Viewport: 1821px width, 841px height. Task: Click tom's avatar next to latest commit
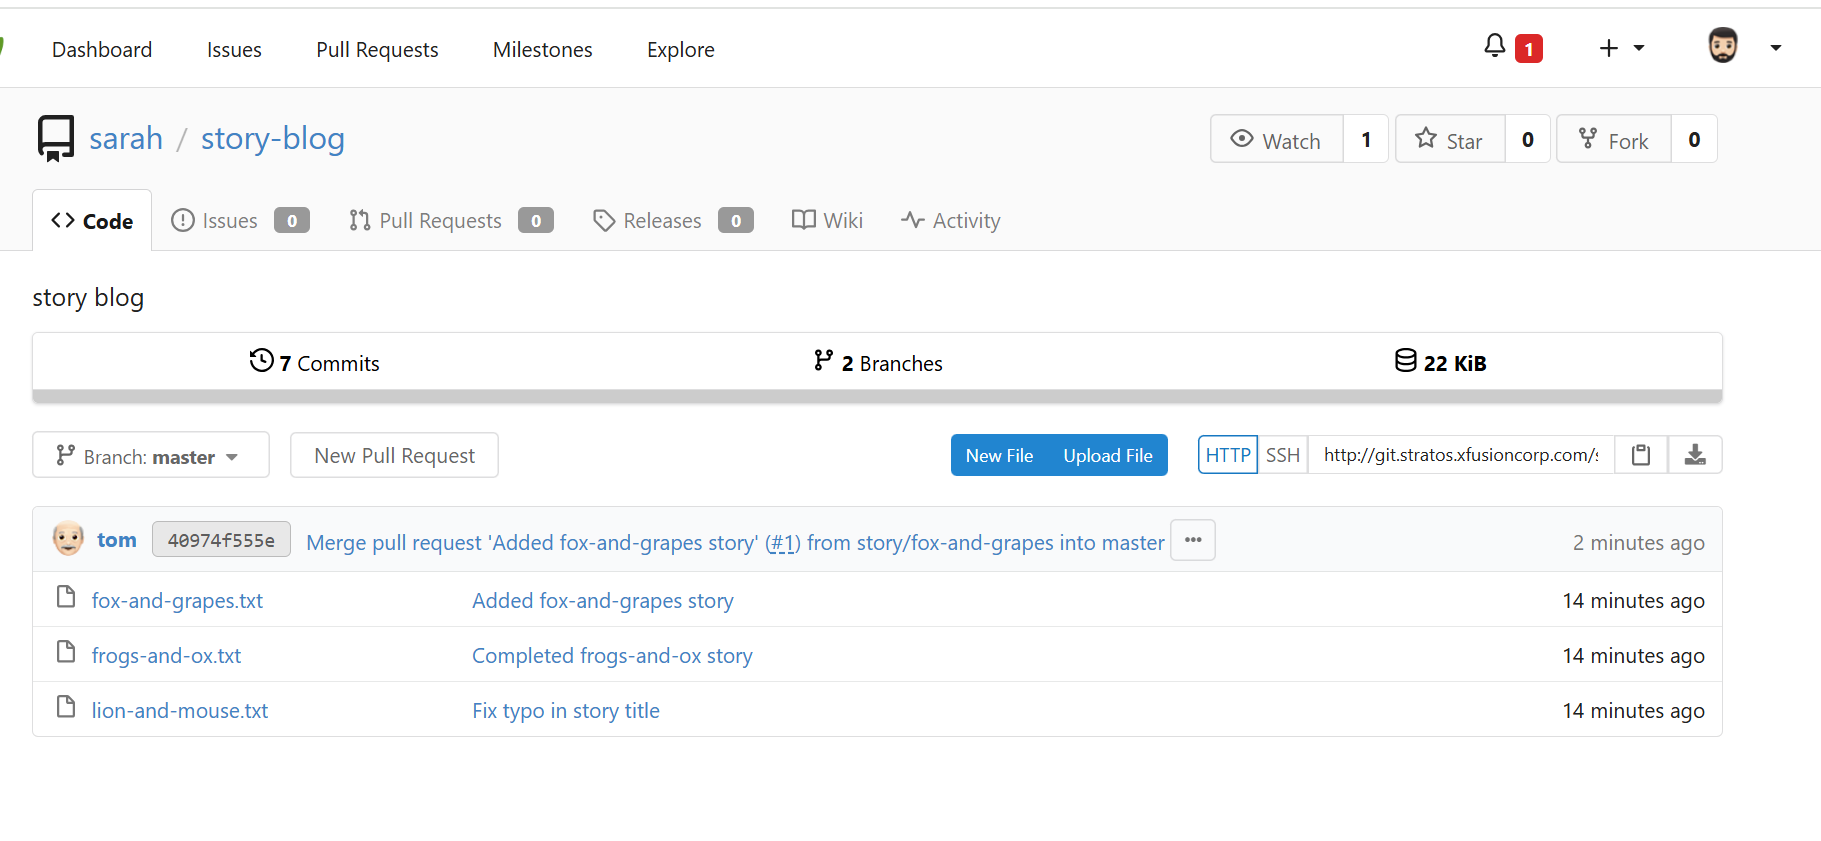click(x=68, y=539)
